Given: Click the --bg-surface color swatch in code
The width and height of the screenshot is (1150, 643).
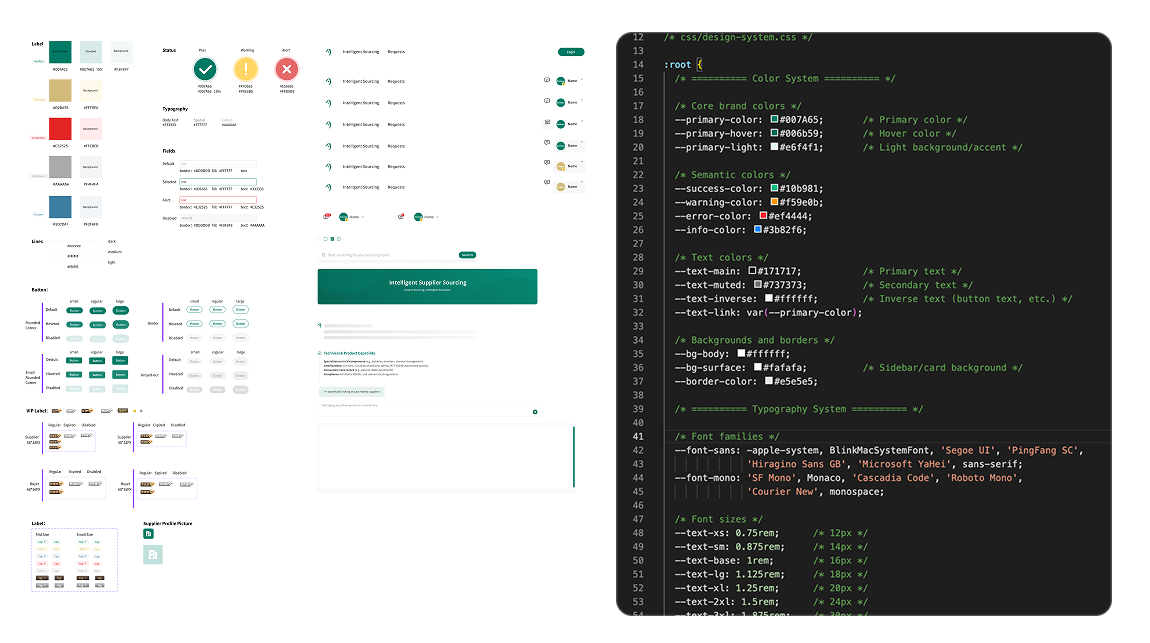Looking at the screenshot, I should pyautogui.click(x=758, y=367).
